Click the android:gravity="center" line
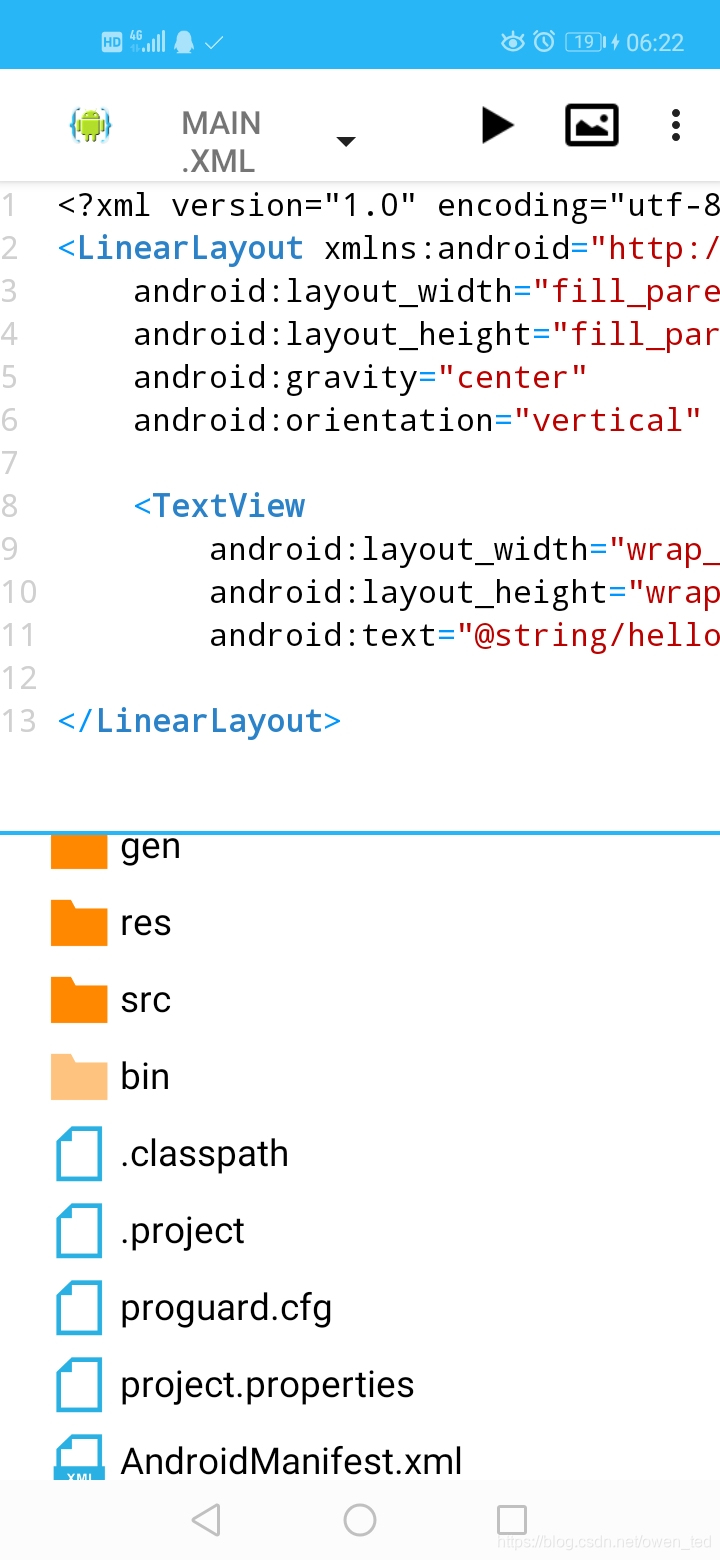720x1560 pixels. pos(360,377)
